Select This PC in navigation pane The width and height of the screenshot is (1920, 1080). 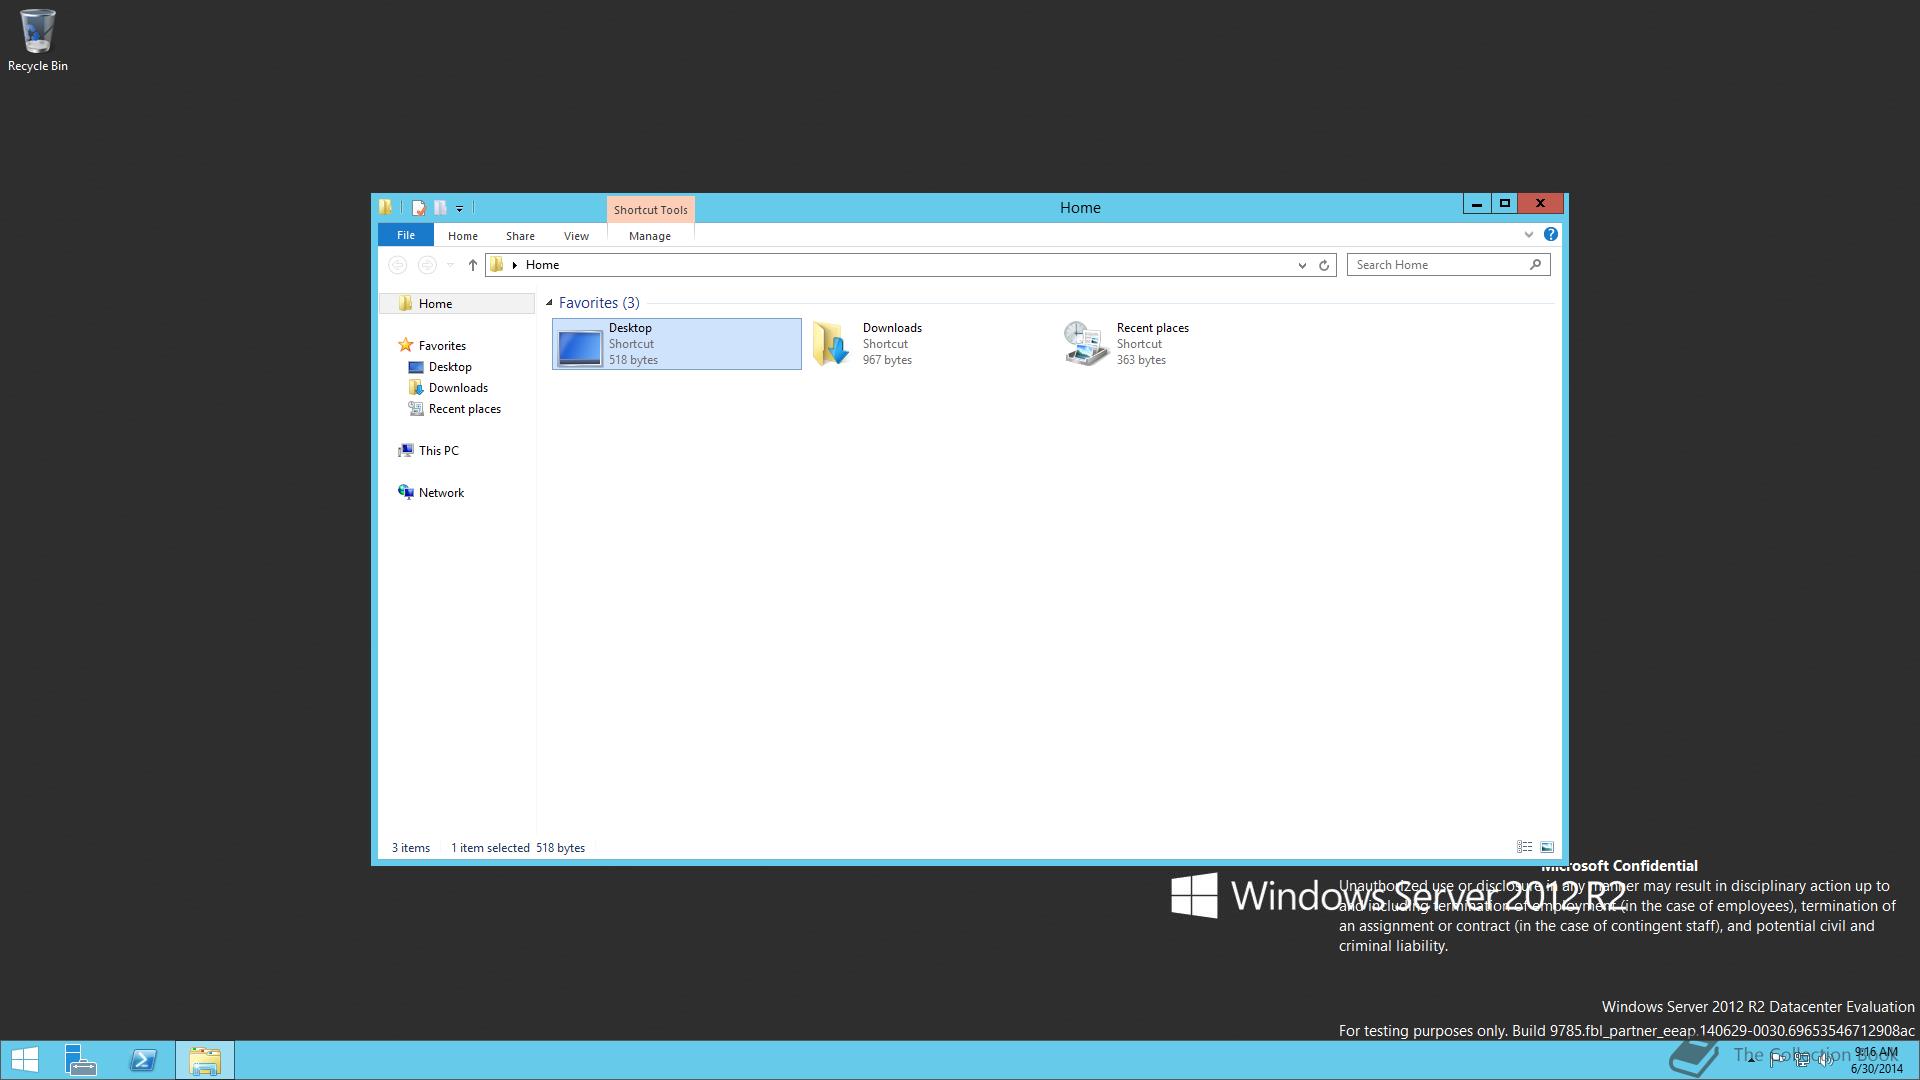click(x=438, y=451)
